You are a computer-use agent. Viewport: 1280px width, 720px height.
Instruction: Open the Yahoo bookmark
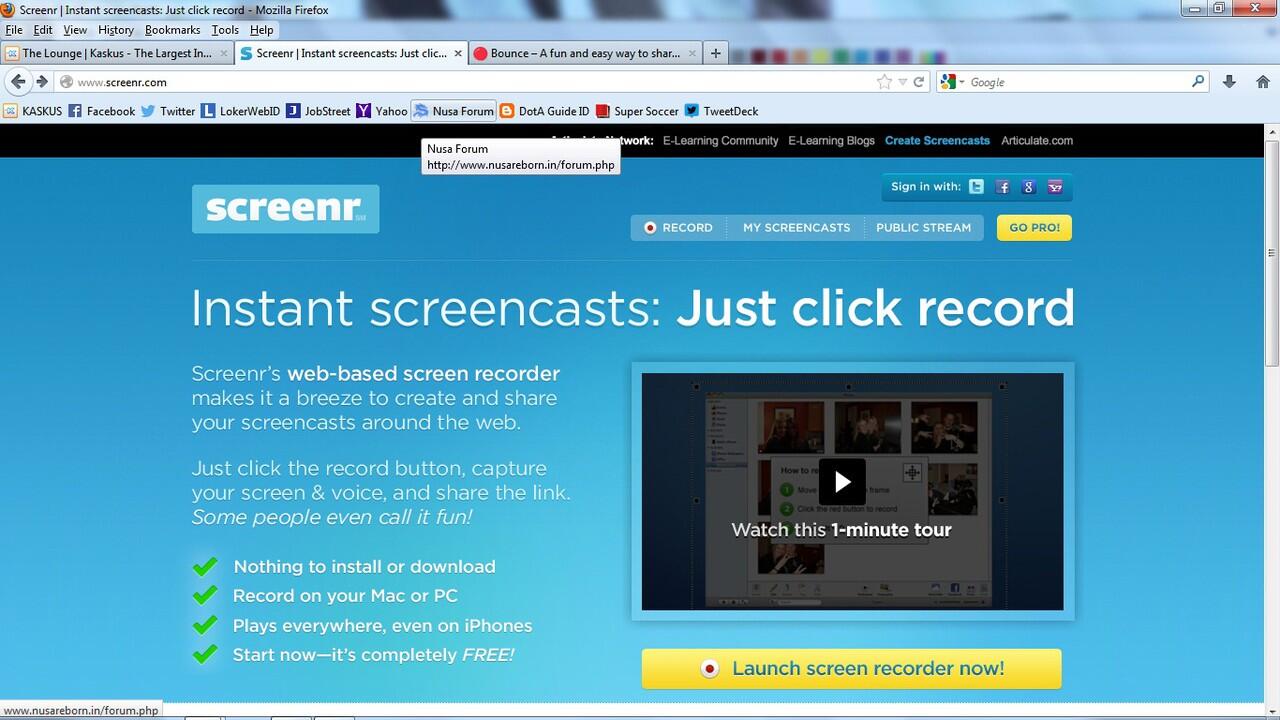pyautogui.click(x=382, y=111)
